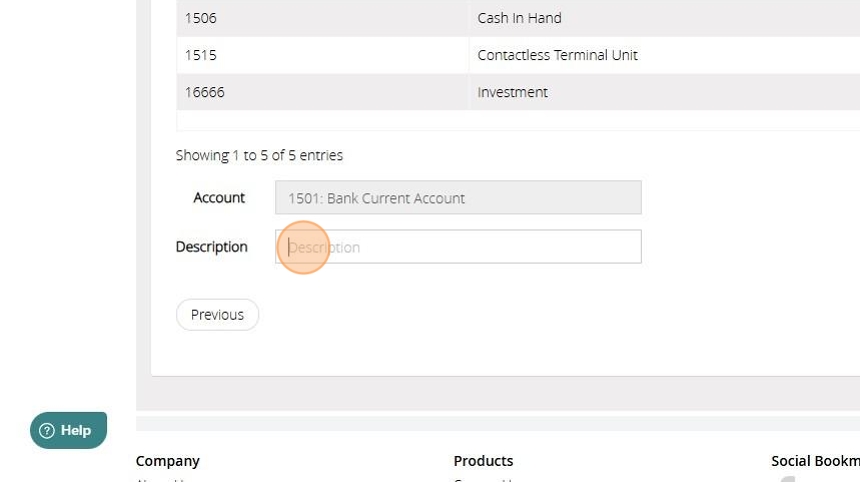The height and width of the screenshot is (482, 860).
Task: Click account code 16666 cell
Action: [205, 92]
